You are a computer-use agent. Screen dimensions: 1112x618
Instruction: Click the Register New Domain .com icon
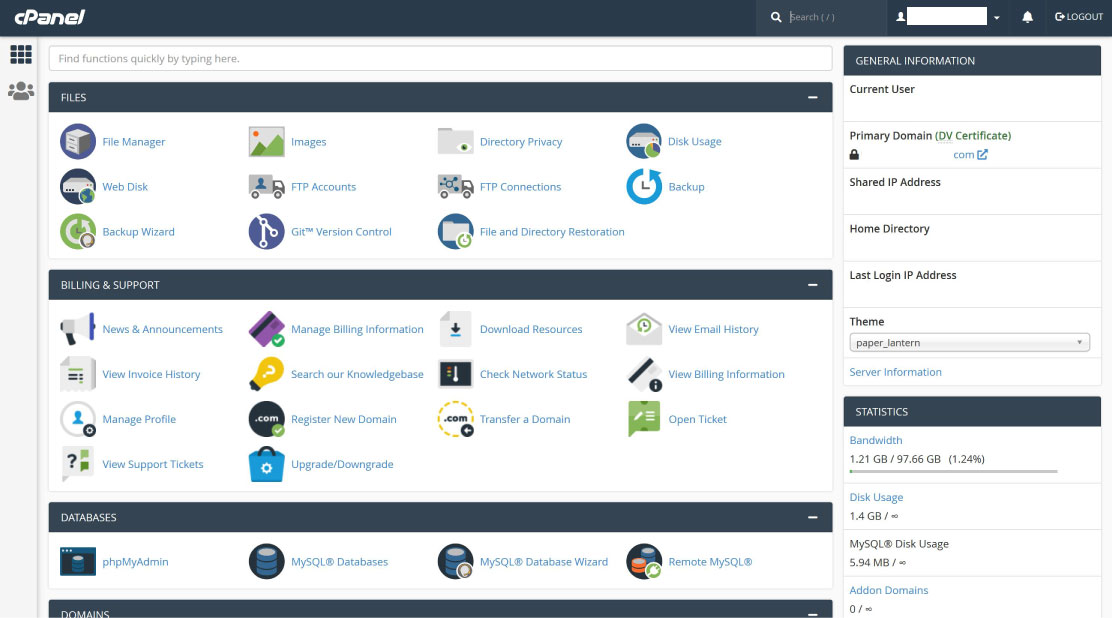[x=267, y=419]
